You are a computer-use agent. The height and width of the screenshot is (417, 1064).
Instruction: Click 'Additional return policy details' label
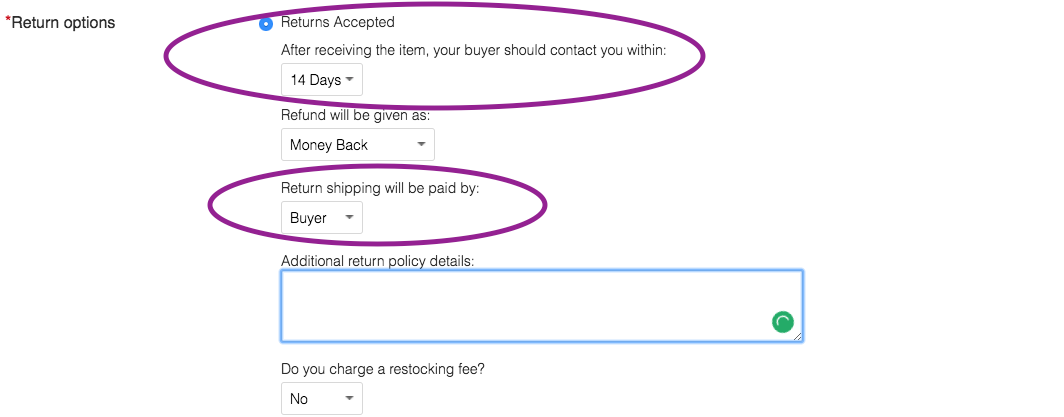[378, 261]
